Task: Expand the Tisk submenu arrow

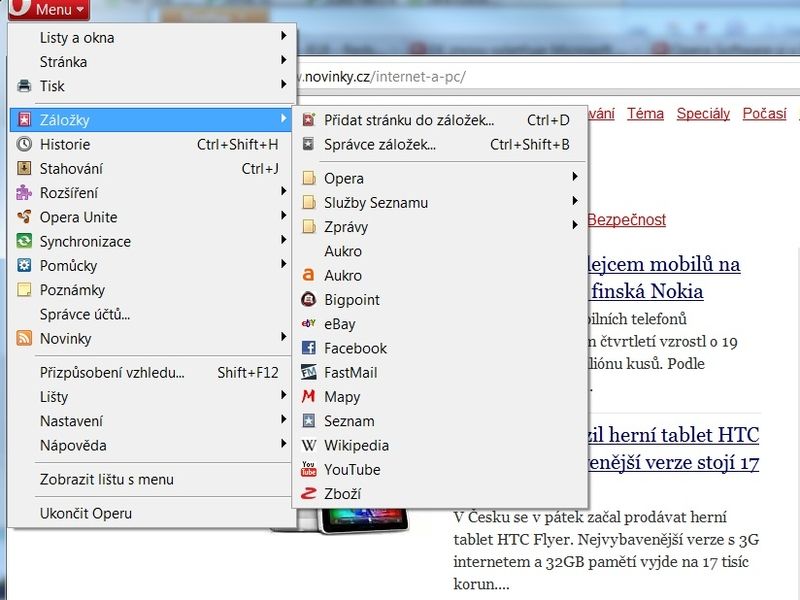Action: click(x=284, y=84)
